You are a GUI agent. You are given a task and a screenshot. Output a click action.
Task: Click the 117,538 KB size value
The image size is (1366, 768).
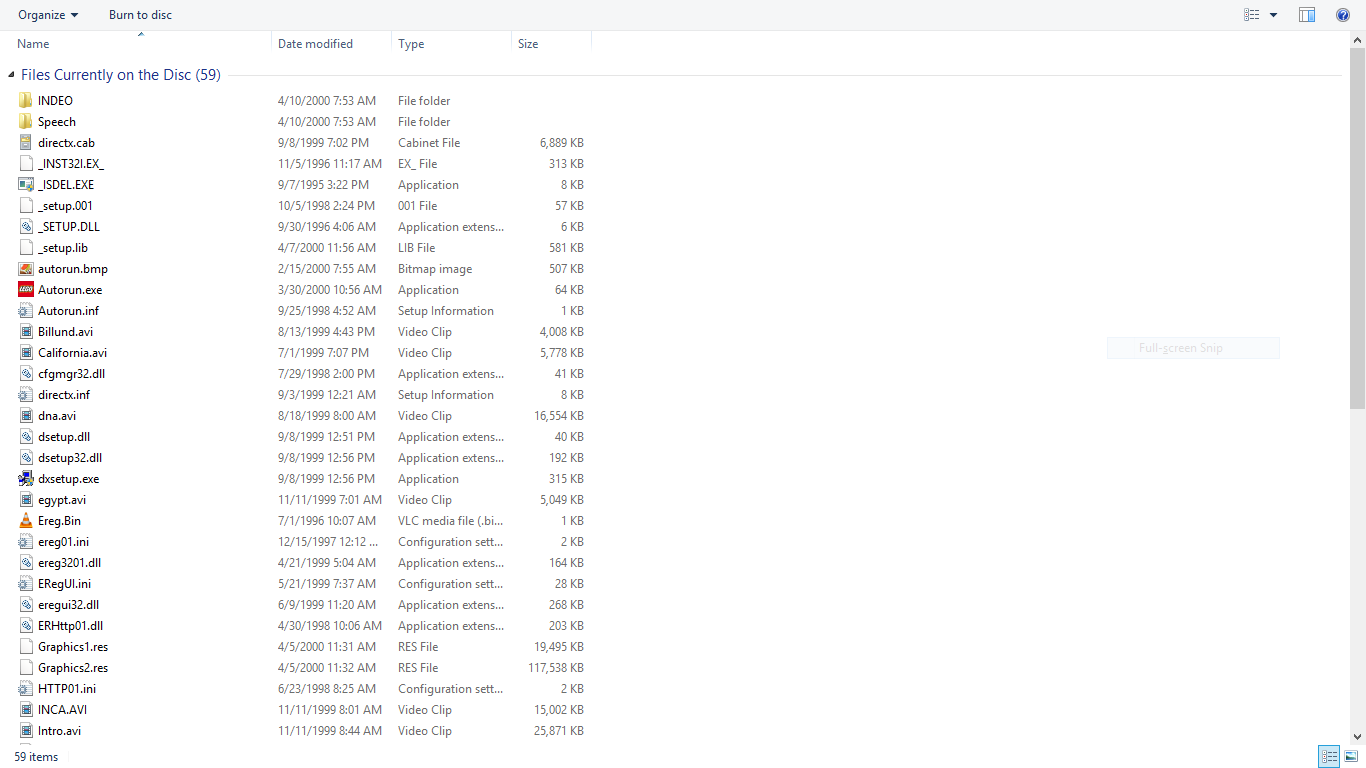coord(556,667)
